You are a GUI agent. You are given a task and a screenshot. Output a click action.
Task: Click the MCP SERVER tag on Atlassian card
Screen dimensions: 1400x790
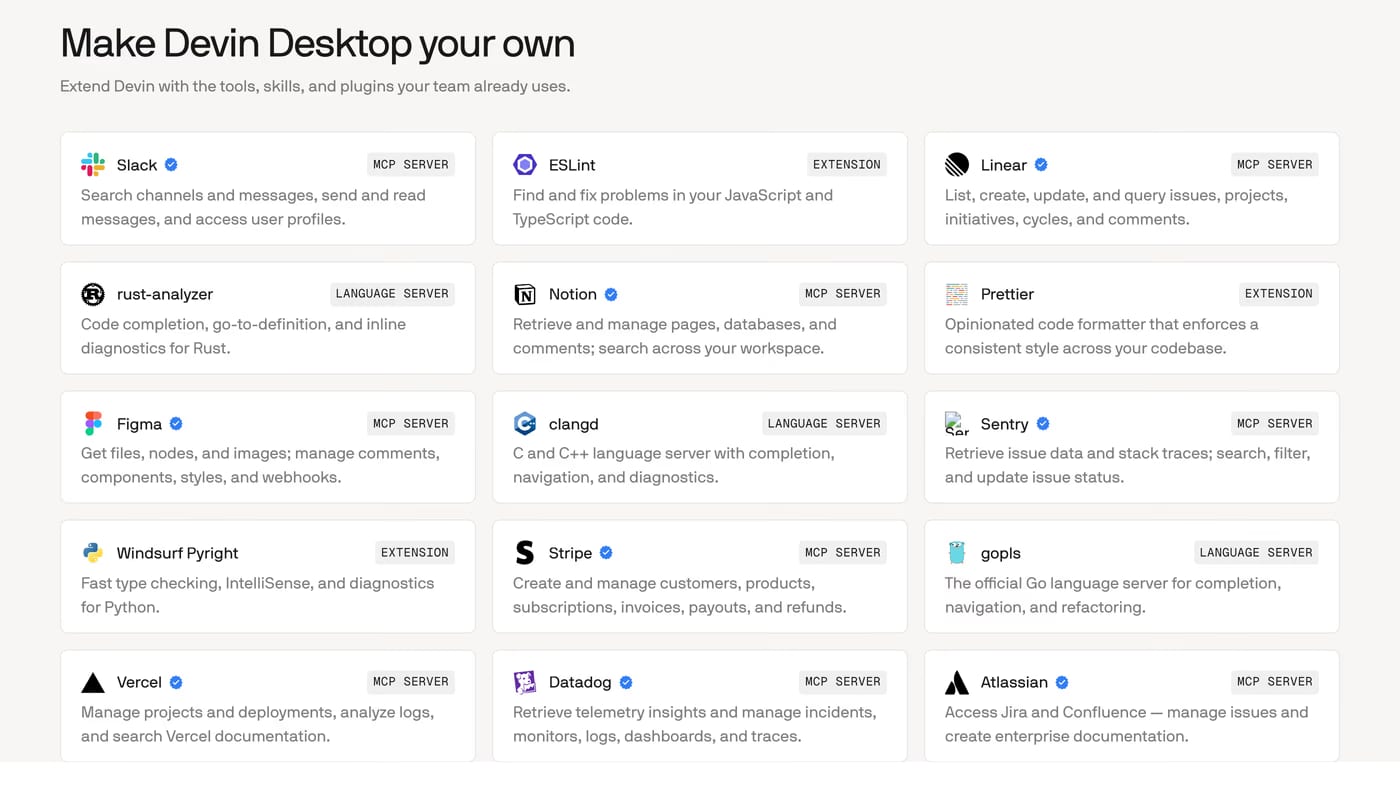tap(1275, 682)
